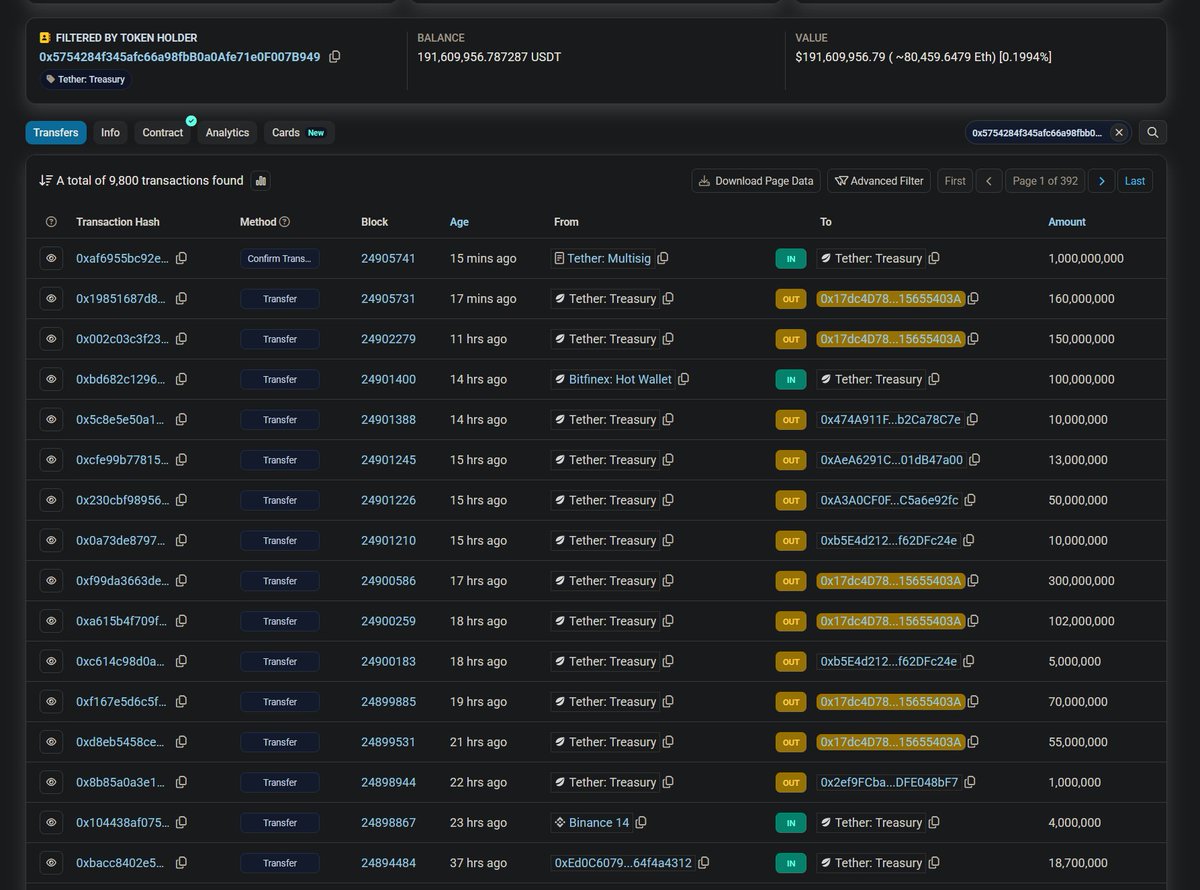Click the Amount column header
Viewport: 1200px width, 890px height.
(1067, 222)
